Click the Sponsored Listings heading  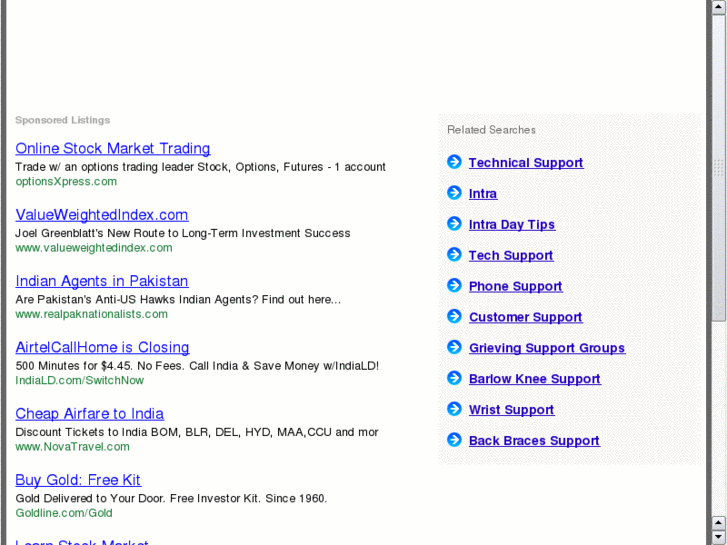(x=63, y=120)
